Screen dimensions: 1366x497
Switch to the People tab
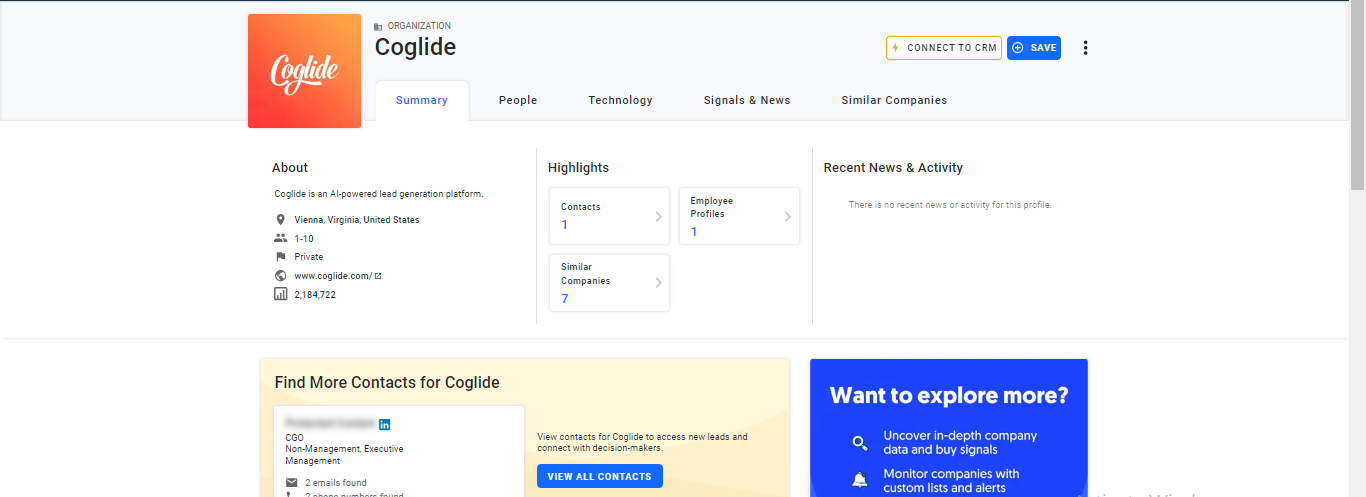[x=518, y=100]
